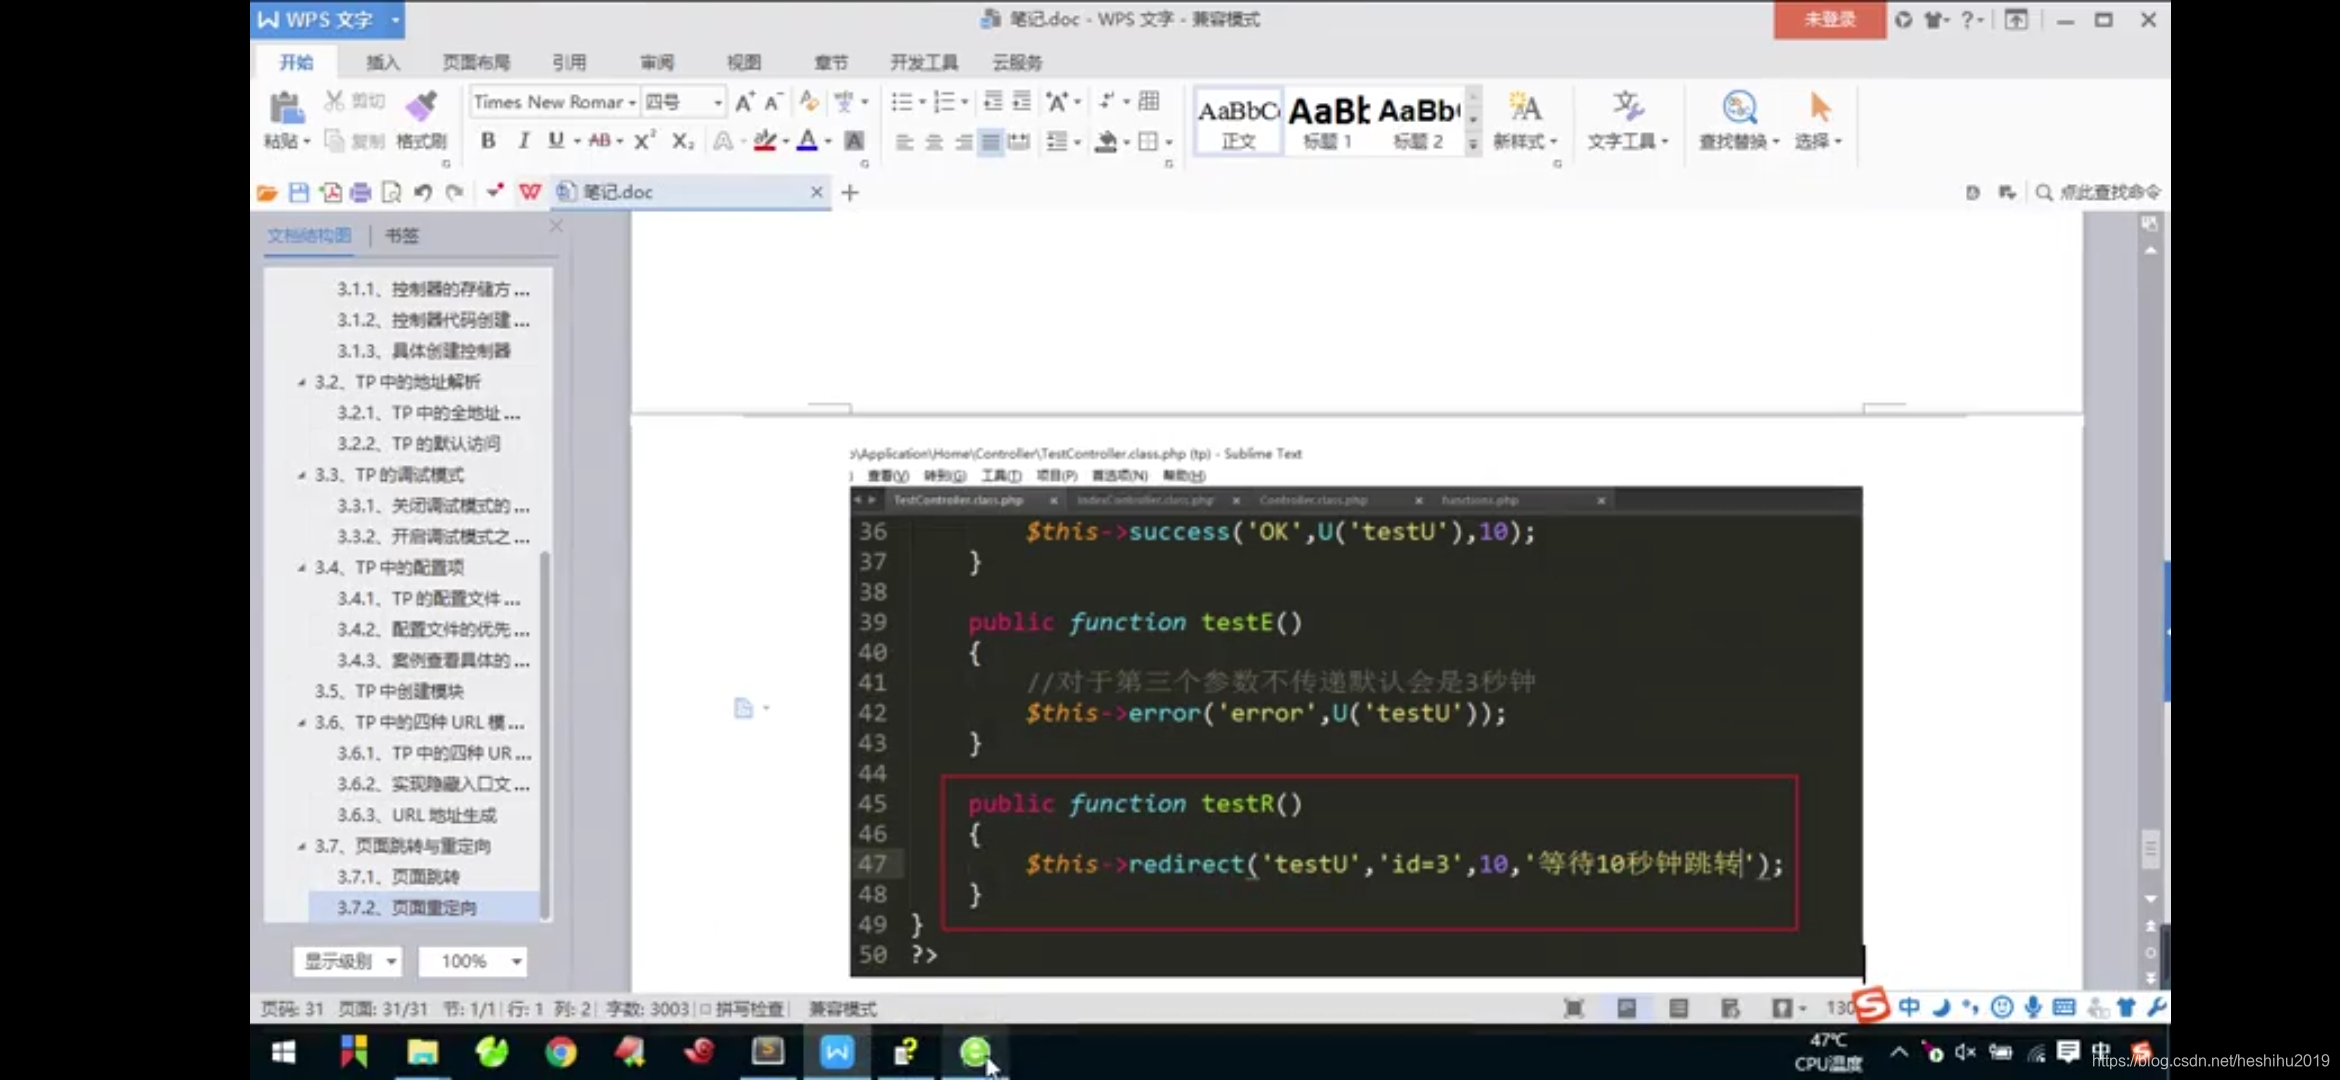Toggle character shading button

(854, 141)
